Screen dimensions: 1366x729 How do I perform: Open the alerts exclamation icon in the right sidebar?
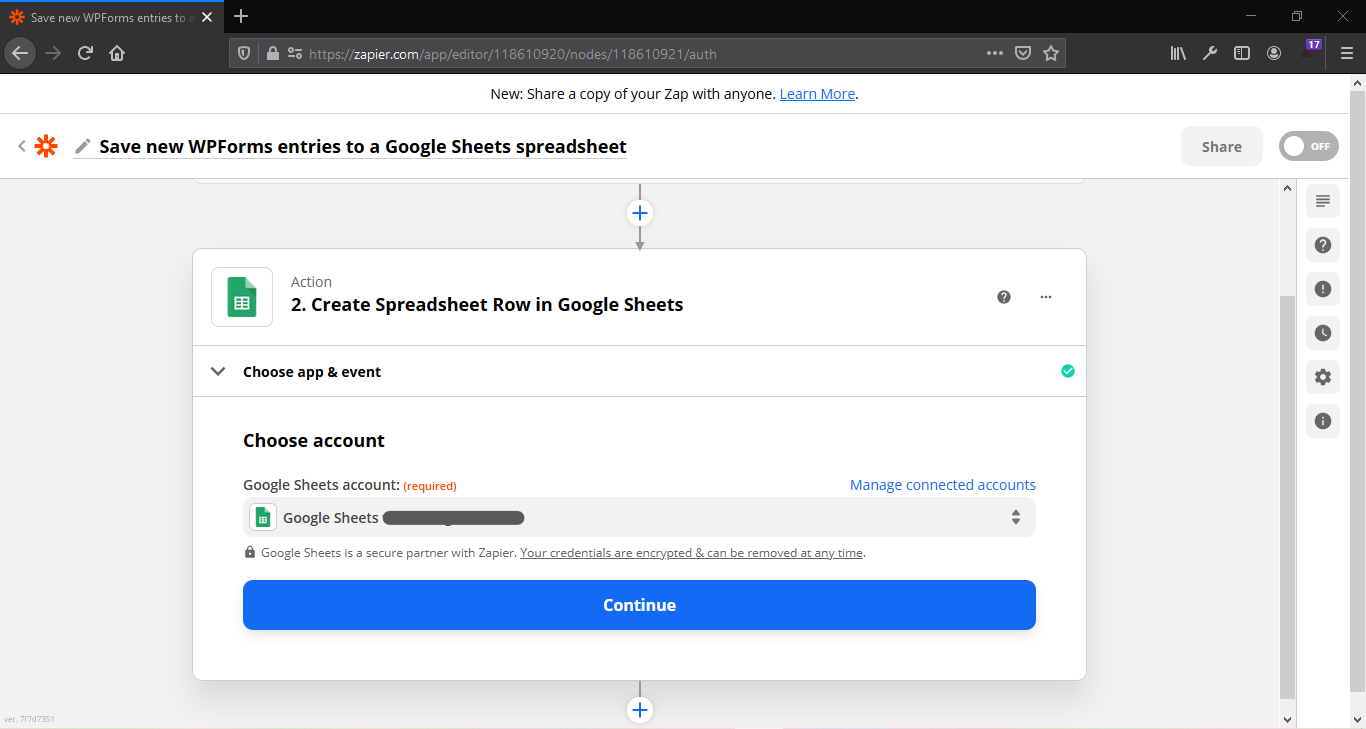1323,289
